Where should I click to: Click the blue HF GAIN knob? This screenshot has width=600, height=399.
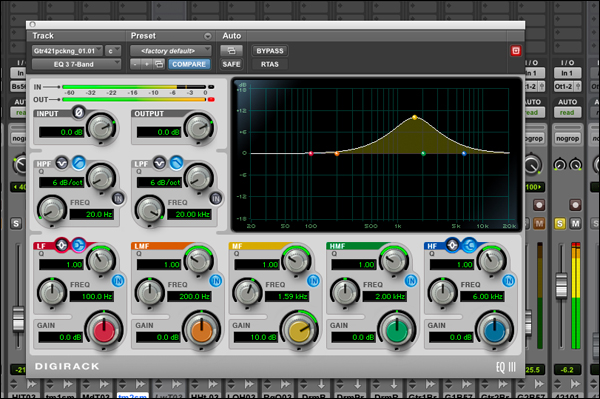point(495,330)
